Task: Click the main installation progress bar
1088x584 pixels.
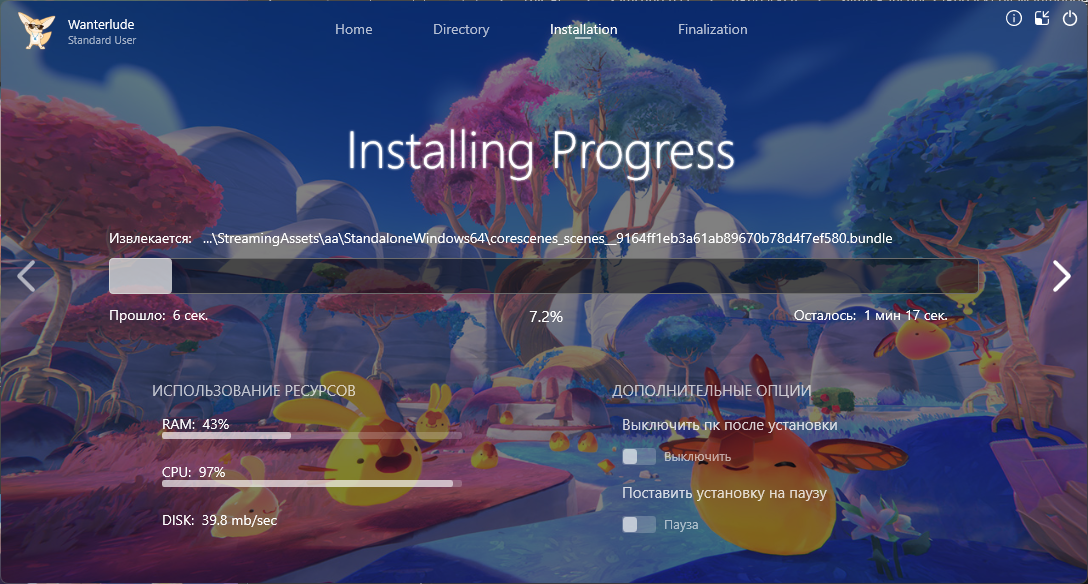Action: [543, 276]
